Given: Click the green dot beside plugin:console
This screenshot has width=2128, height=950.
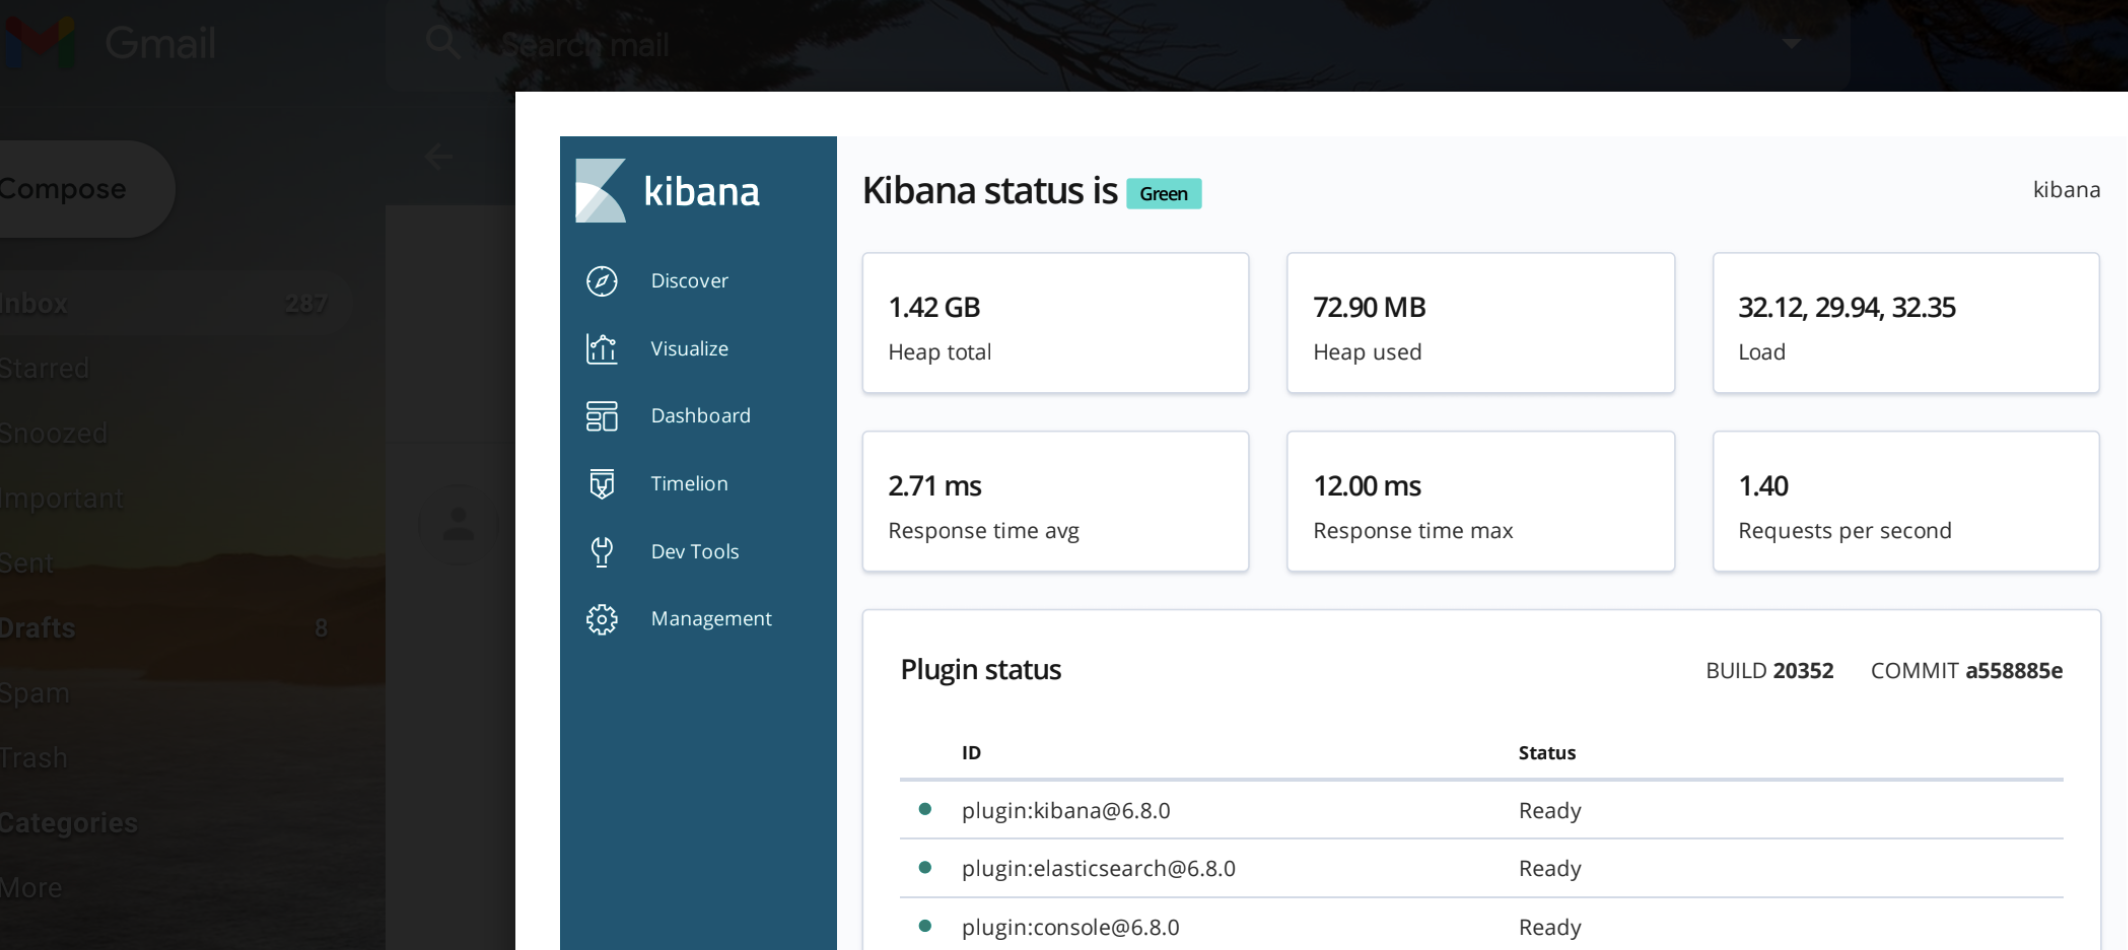Looking at the screenshot, I should pos(925,926).
